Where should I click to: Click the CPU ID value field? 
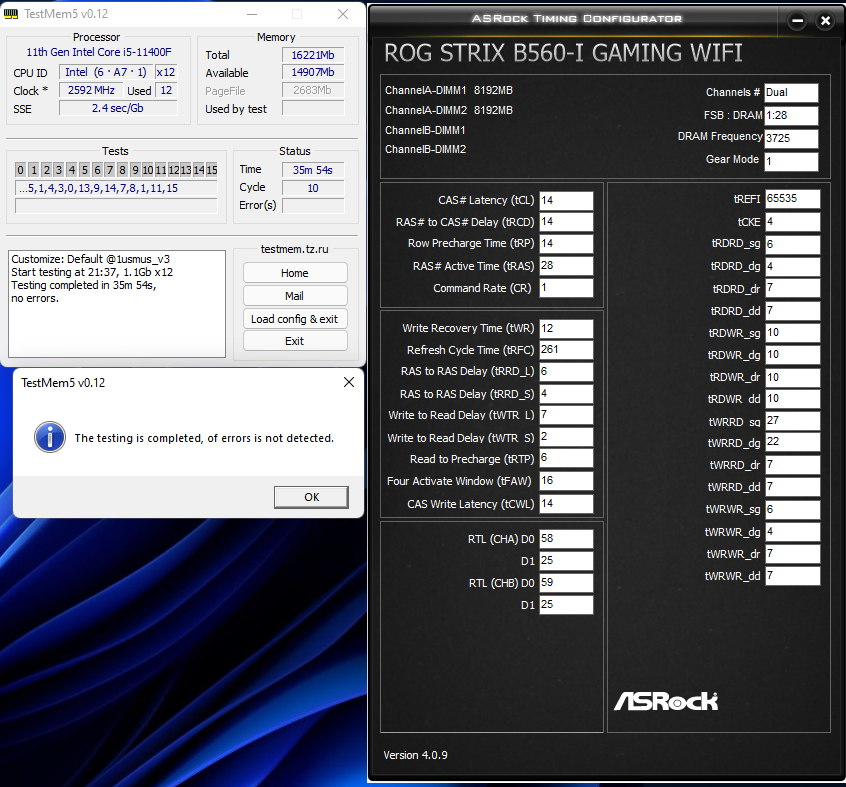click(x=106, y=72)
